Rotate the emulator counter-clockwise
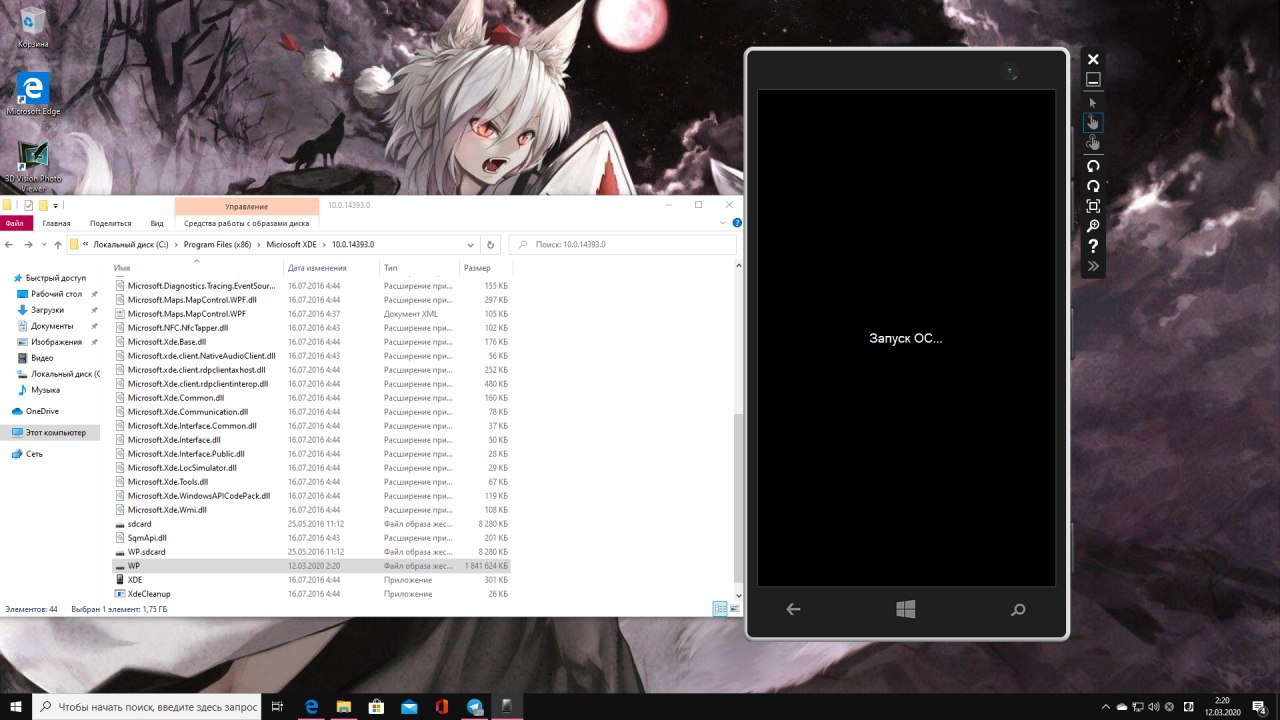The width and height of the screenshot is (1280, 720). [x=1093, y=166]
